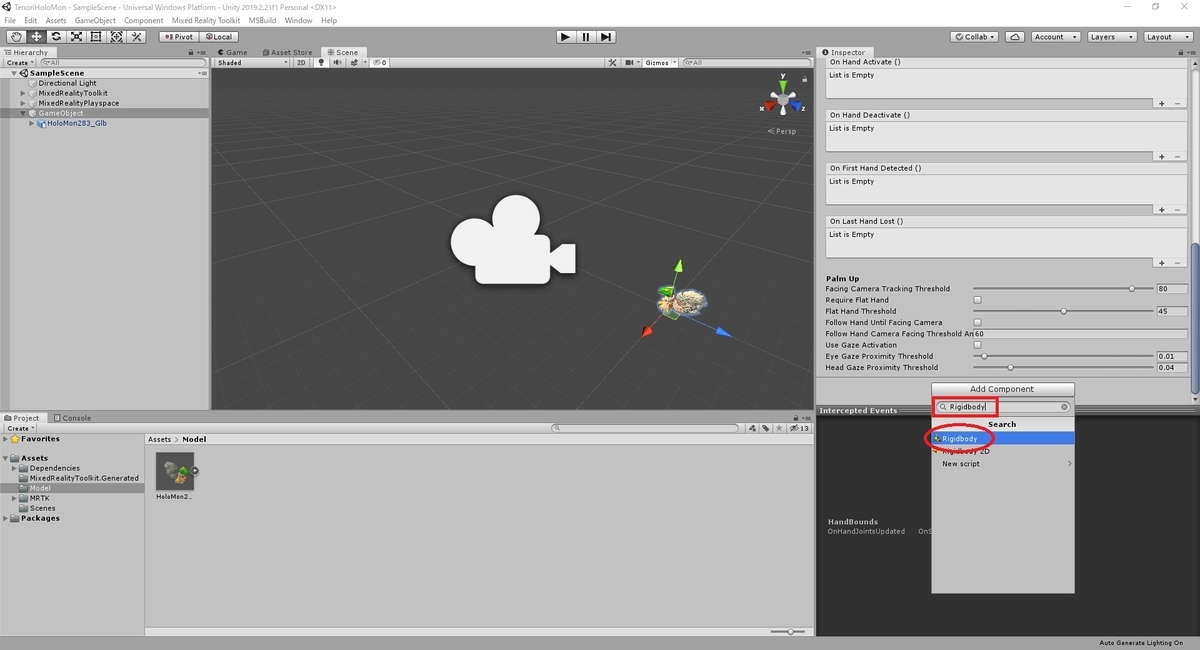The height and width of the screenshot is (650, 1200).
Task: Expand HoloMon283_Glb in Hierarchy
Action: tap(32, 123)
